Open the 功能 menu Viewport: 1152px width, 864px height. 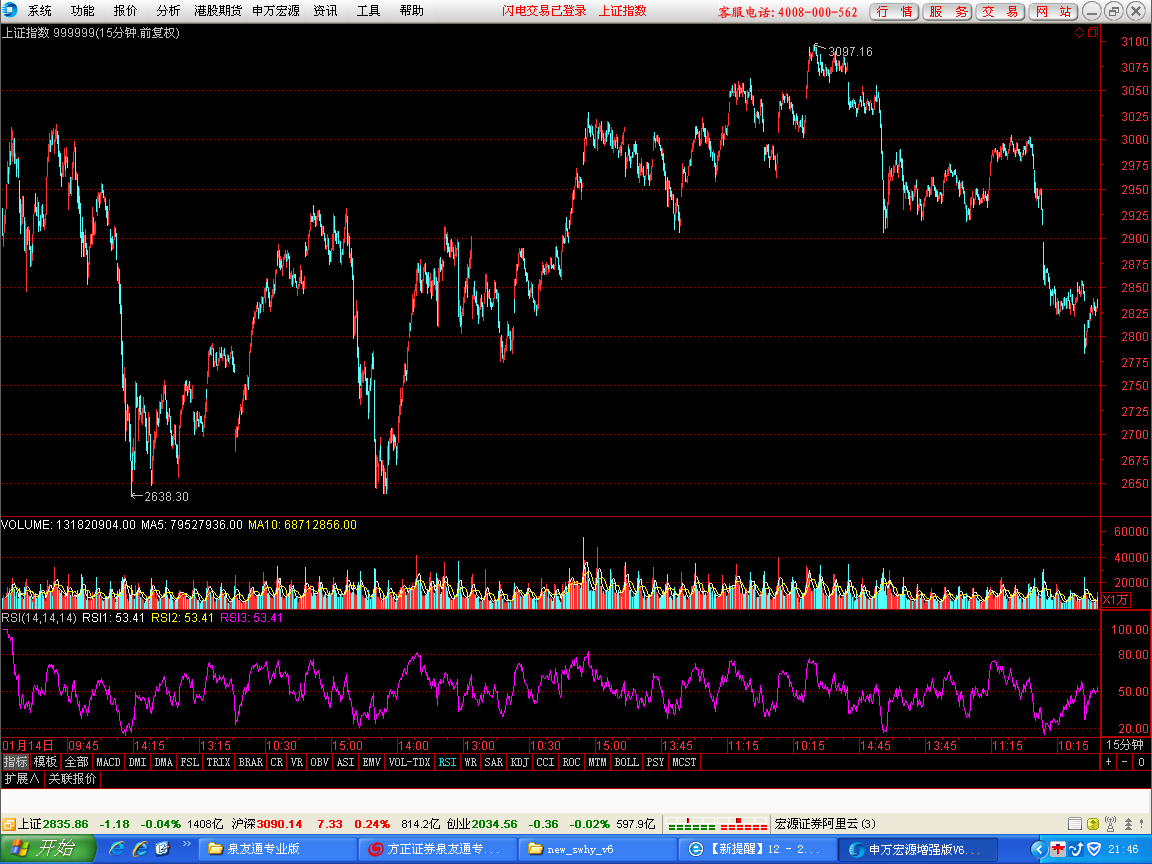pos(82,11)
